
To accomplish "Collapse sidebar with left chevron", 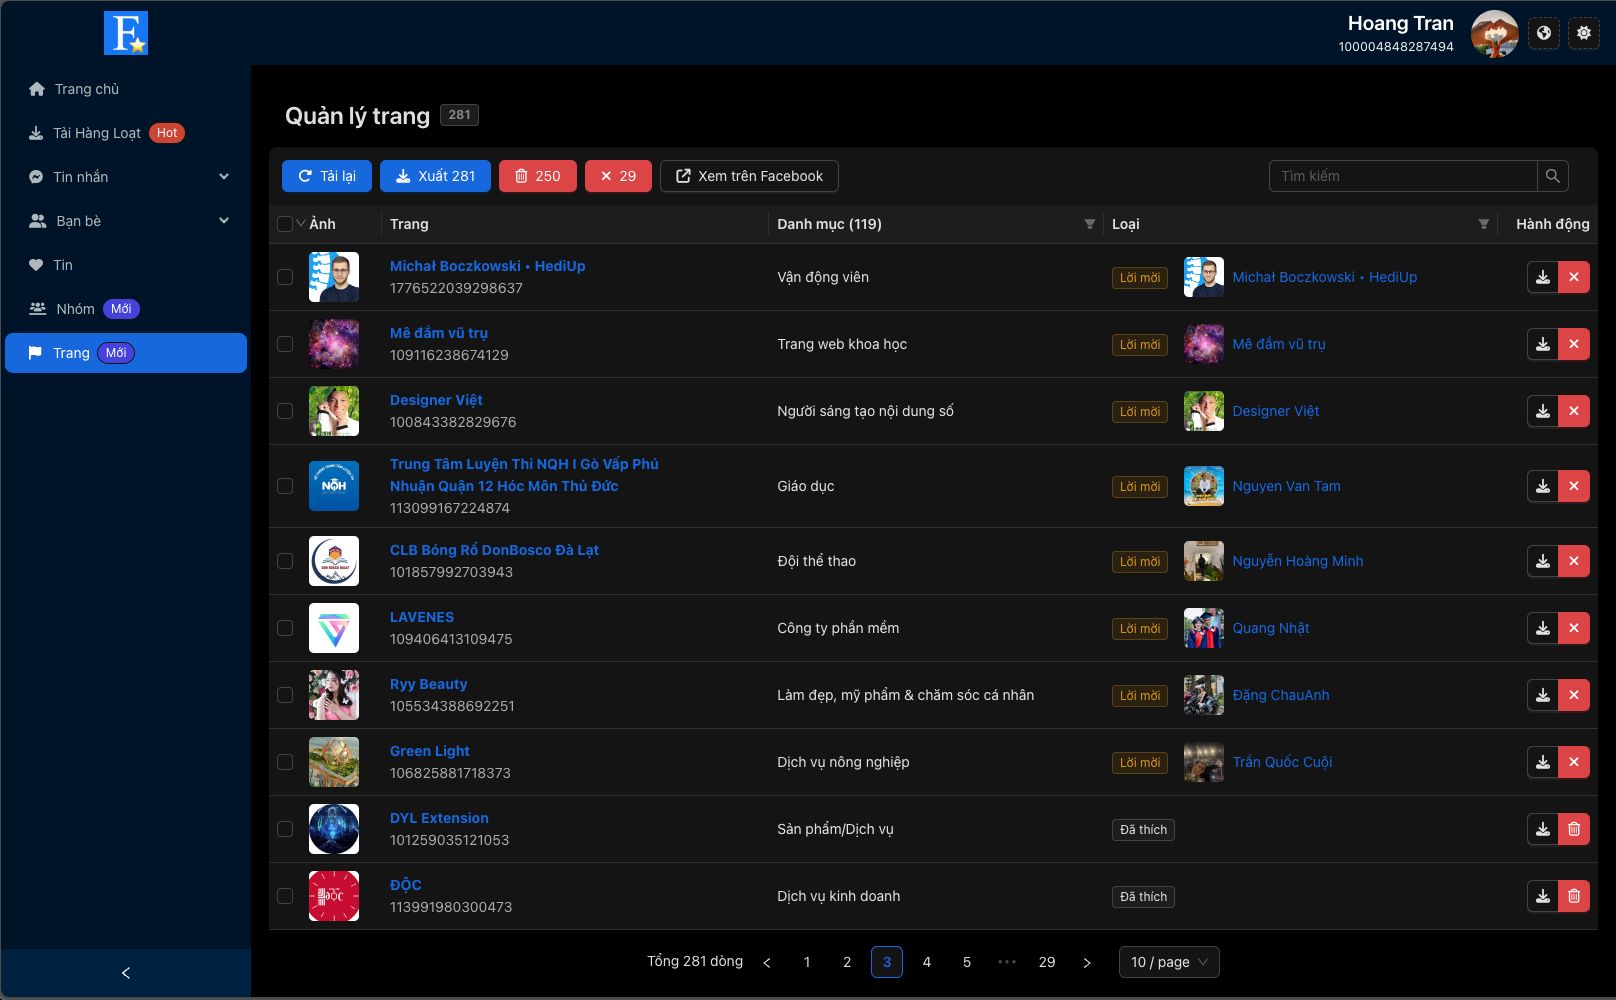I will point(126,973).
